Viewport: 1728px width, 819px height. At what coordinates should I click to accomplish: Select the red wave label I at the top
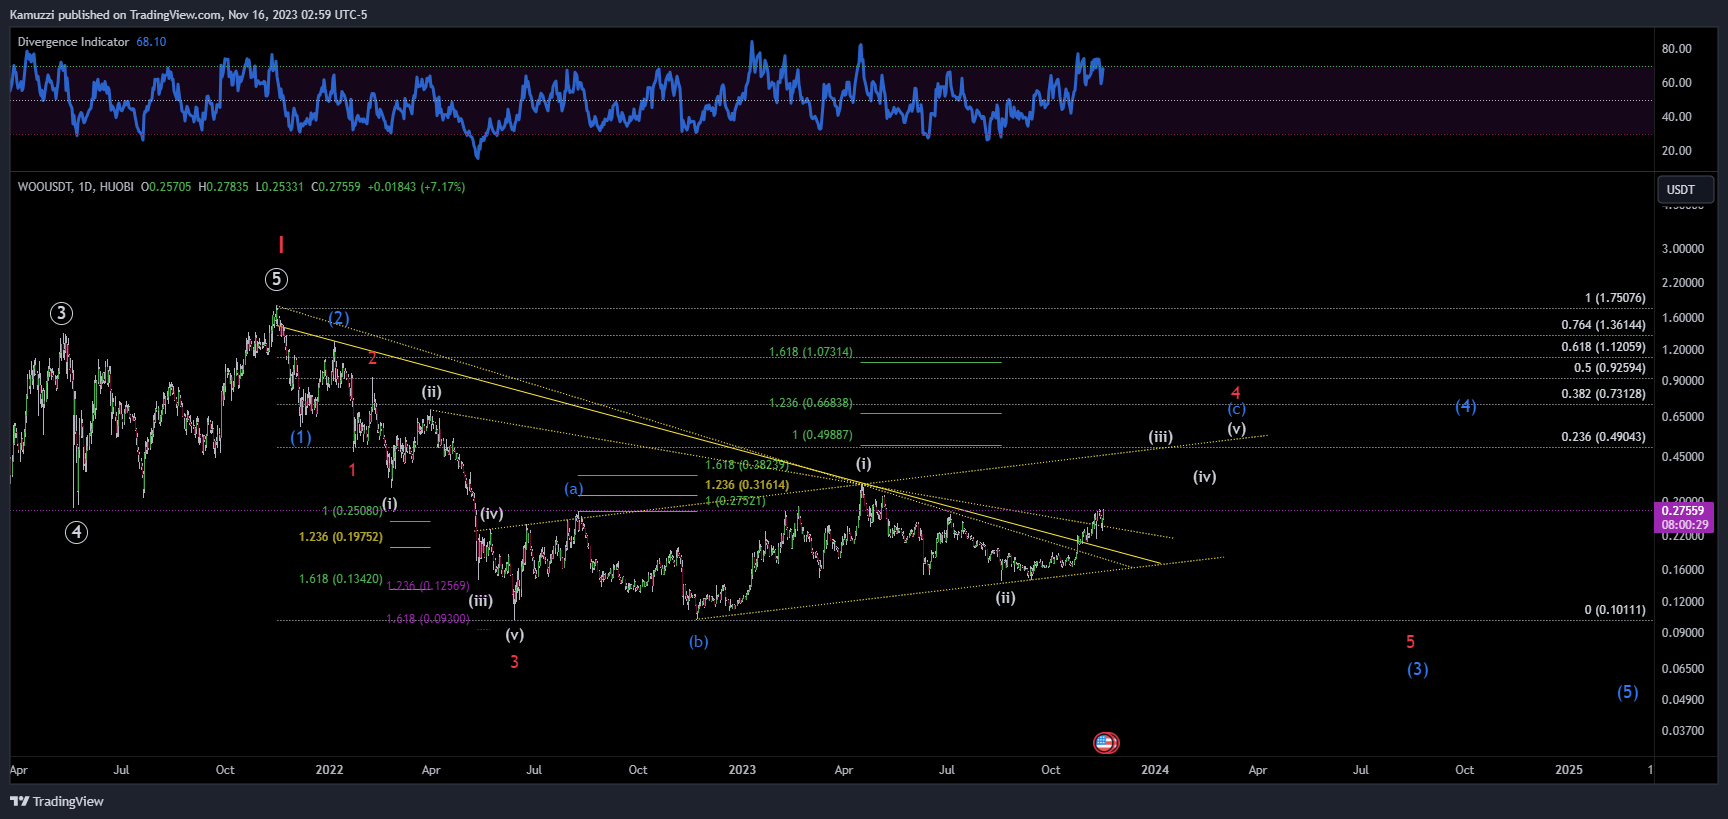pyautogui.click(x=281, y=245)
